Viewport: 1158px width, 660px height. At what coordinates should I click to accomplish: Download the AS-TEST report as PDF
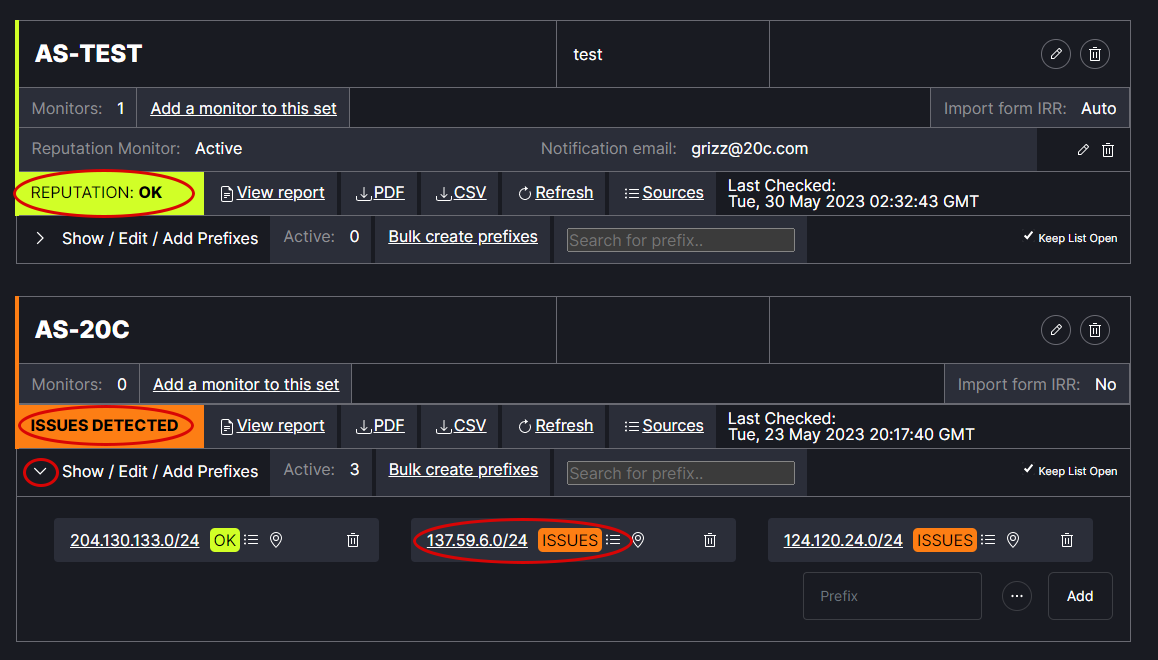pyautogui.click(x=380, y=193)
